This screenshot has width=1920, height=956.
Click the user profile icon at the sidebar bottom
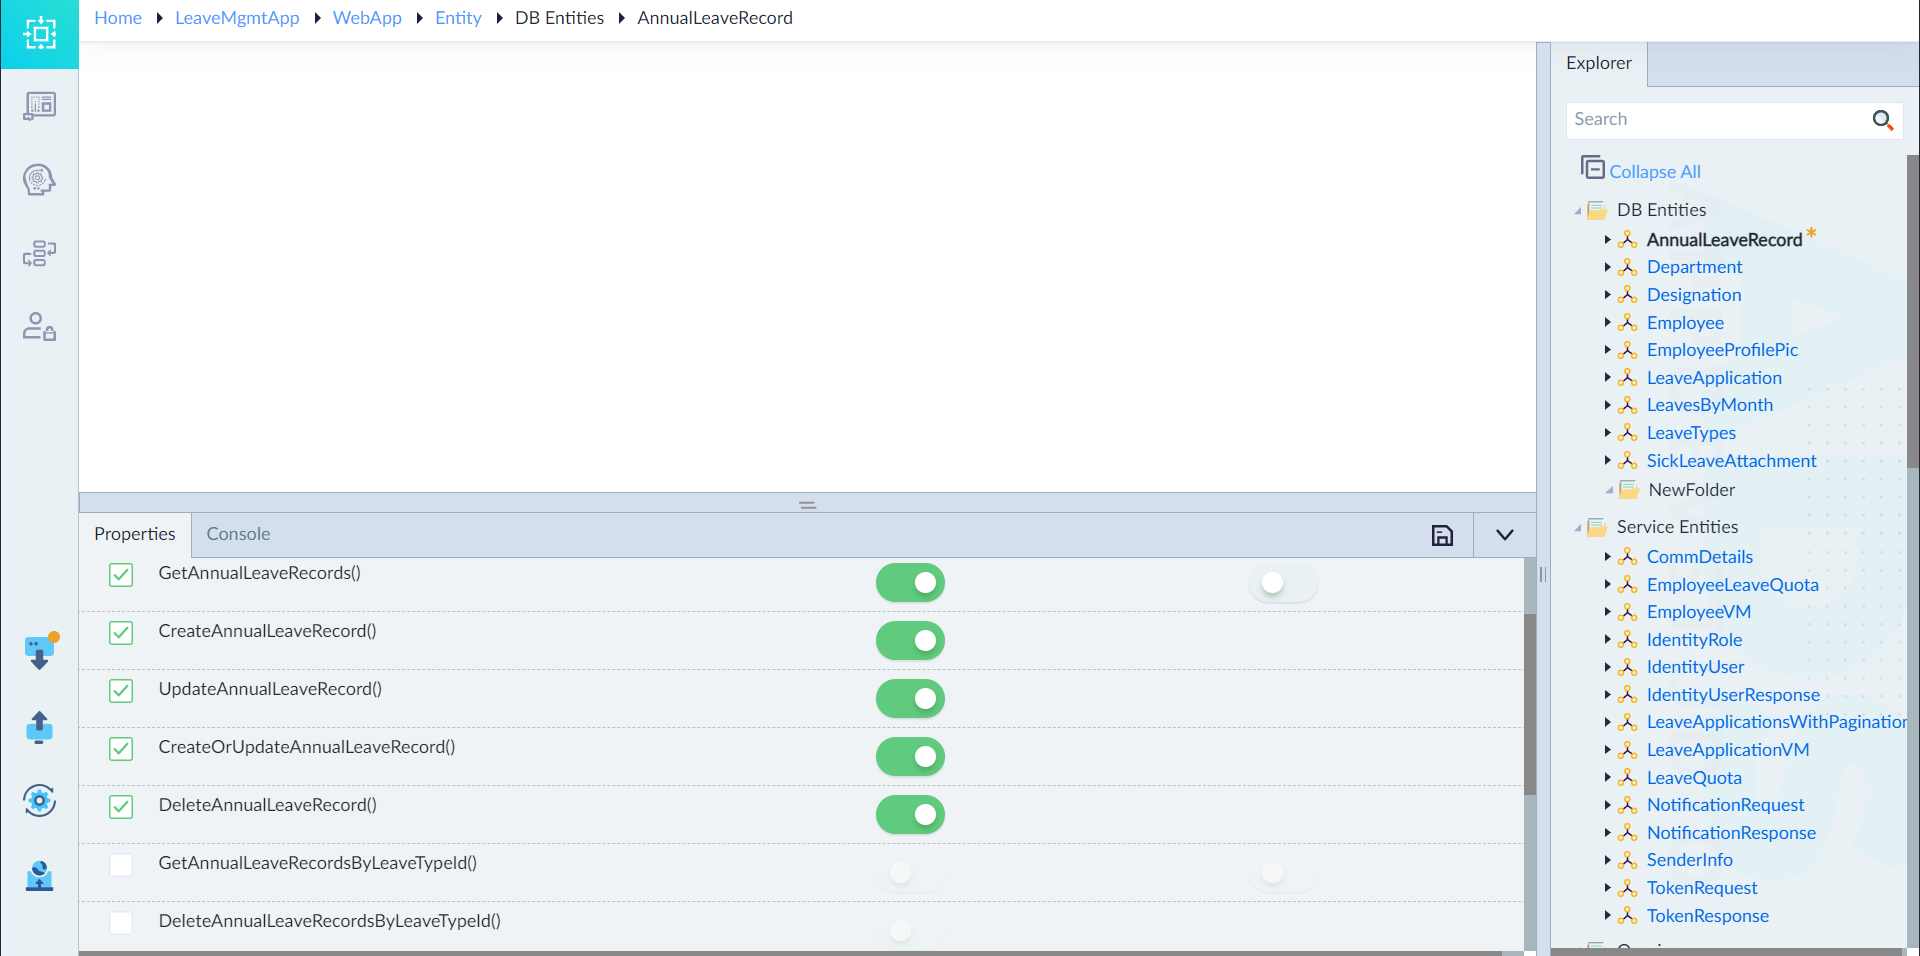(39, 876)
